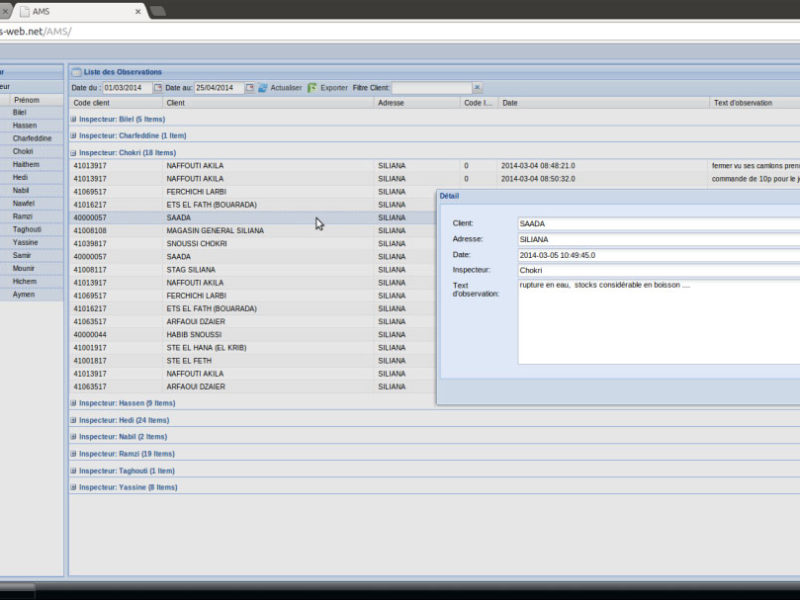Click in the Filtre Client input field
Screen dimensions: 800x600
(431, 88)
